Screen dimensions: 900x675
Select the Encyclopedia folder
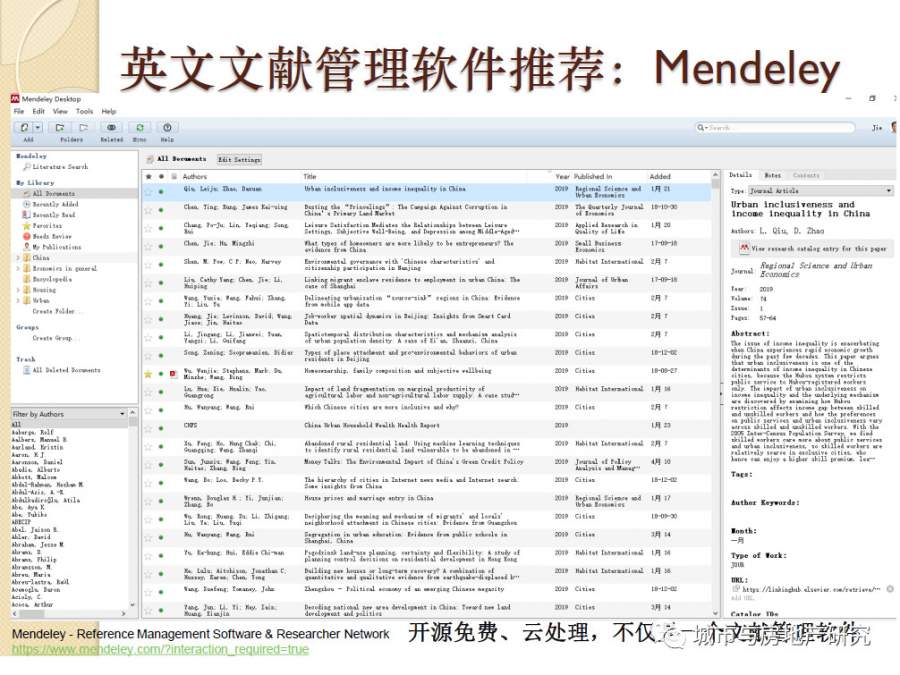click(x=47, y=279)
